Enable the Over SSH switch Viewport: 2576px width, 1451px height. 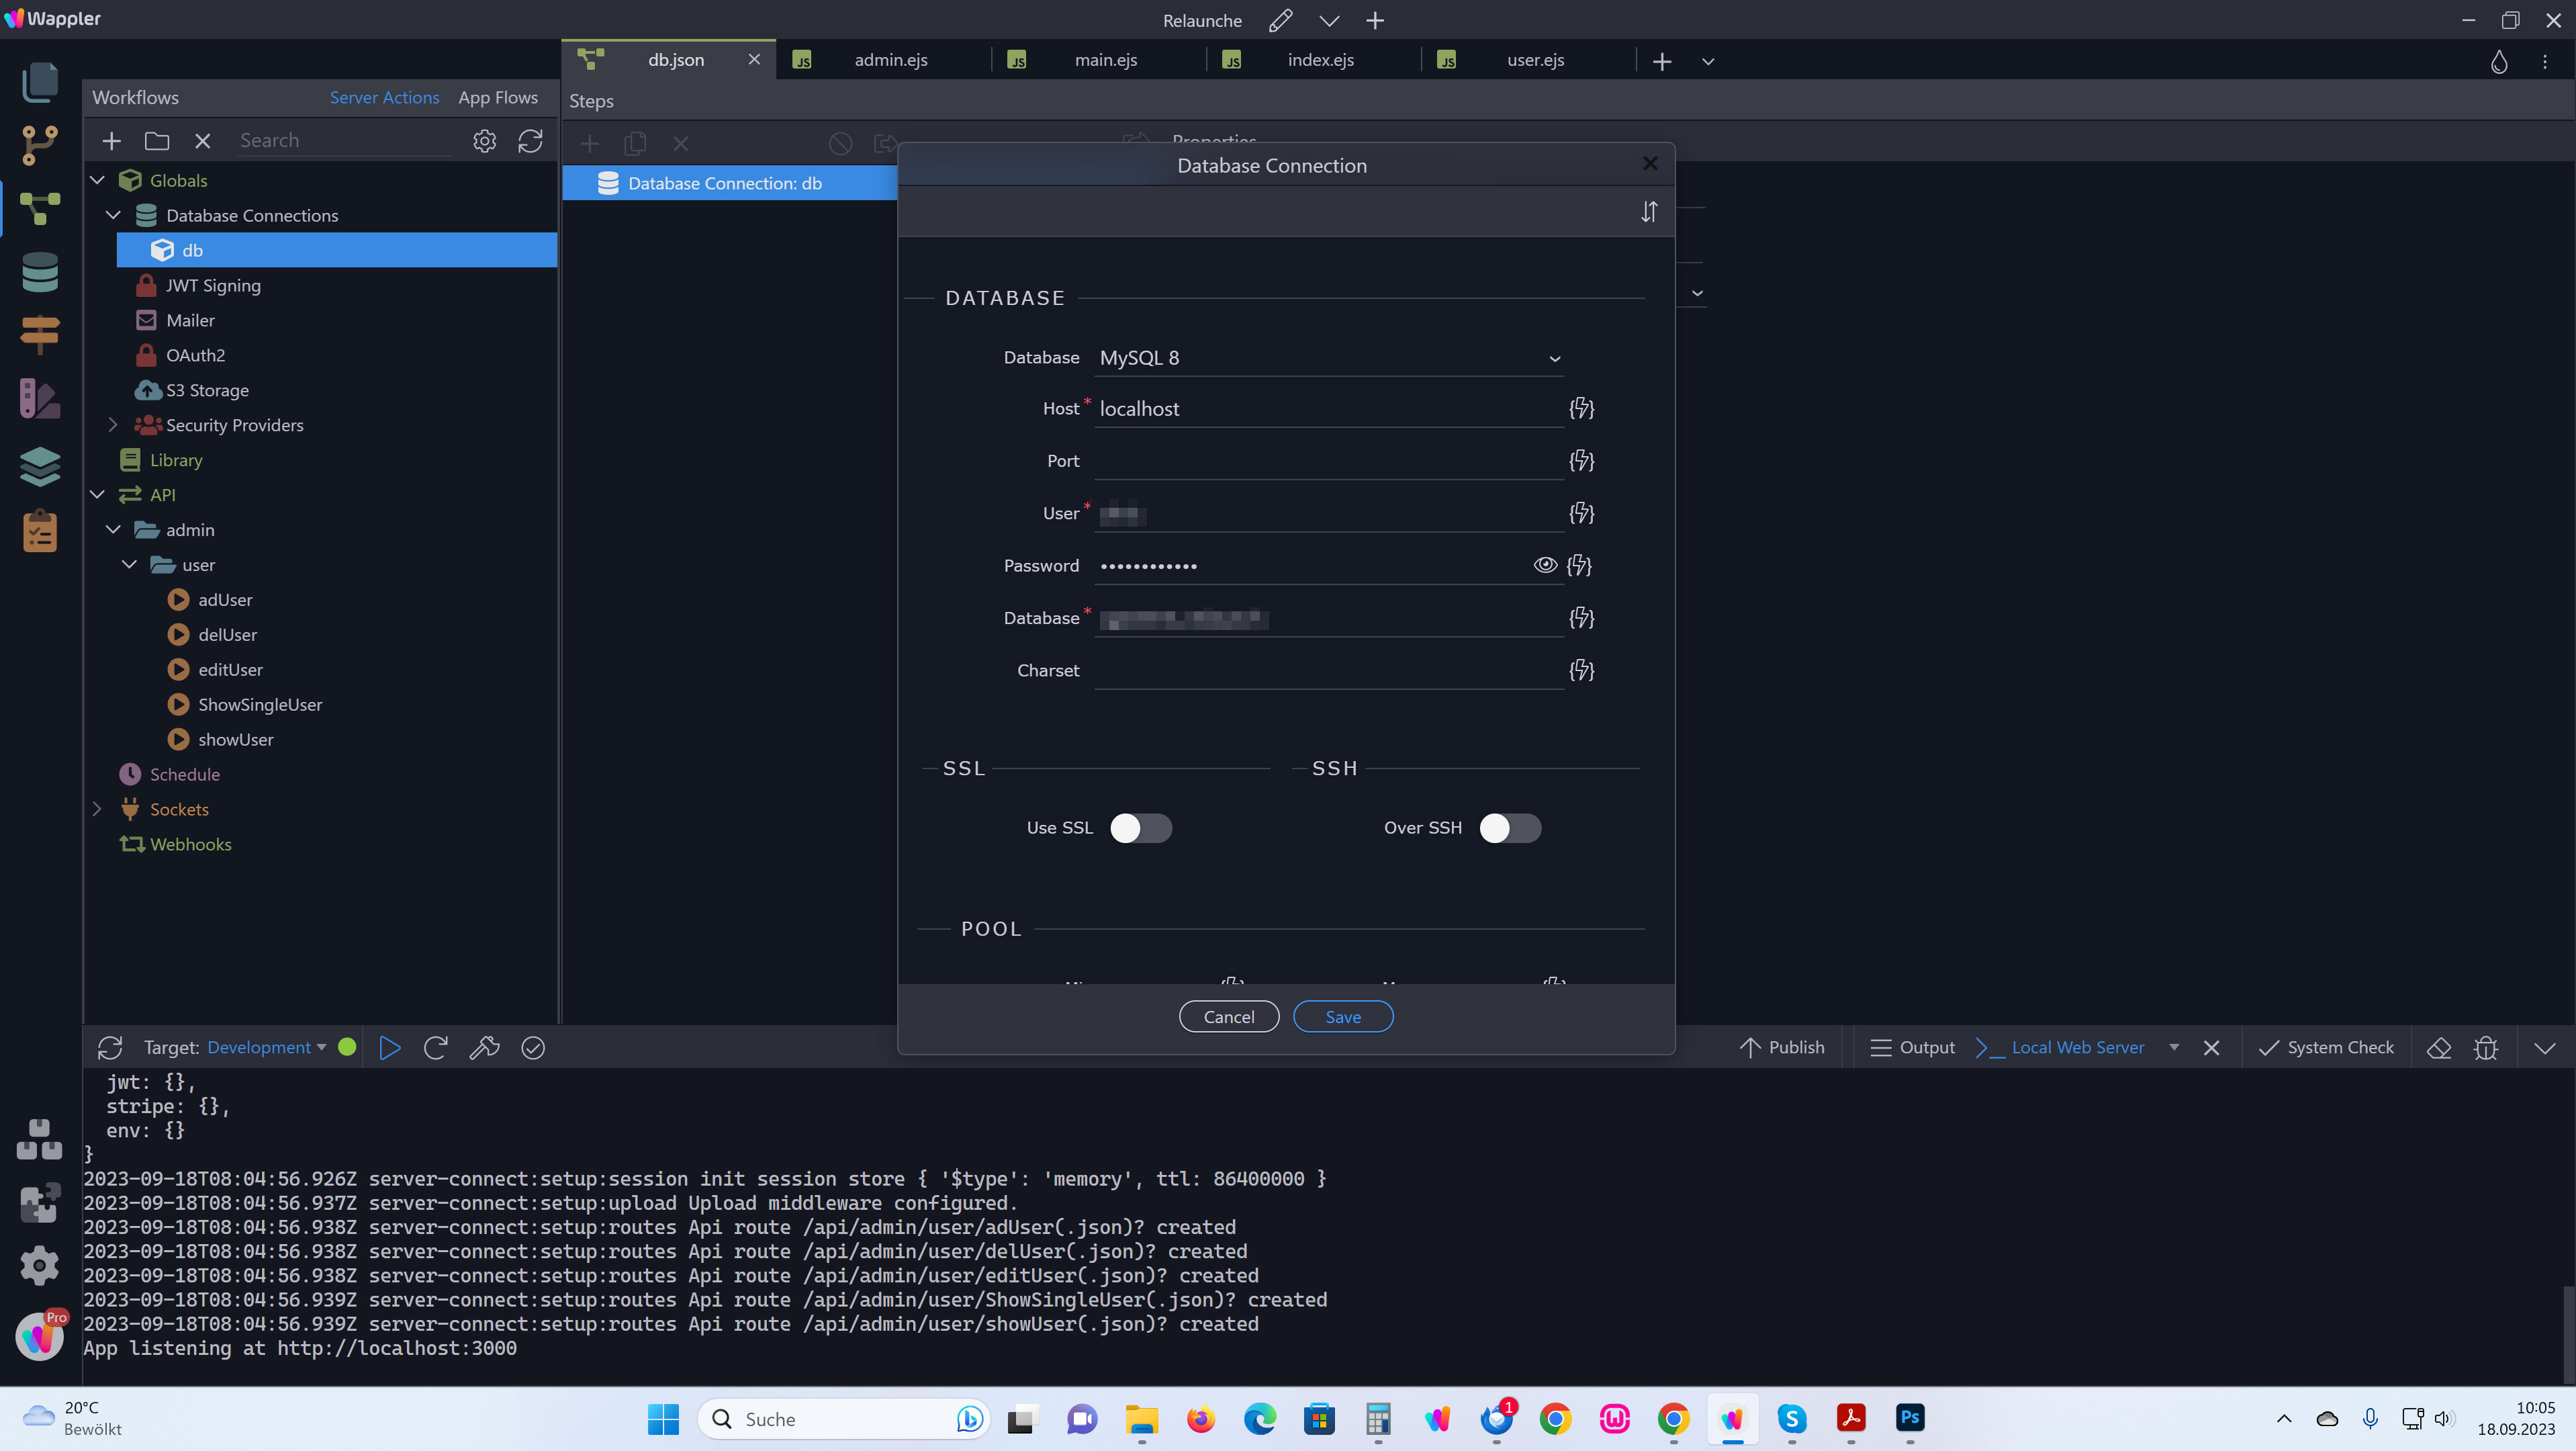1510,828
